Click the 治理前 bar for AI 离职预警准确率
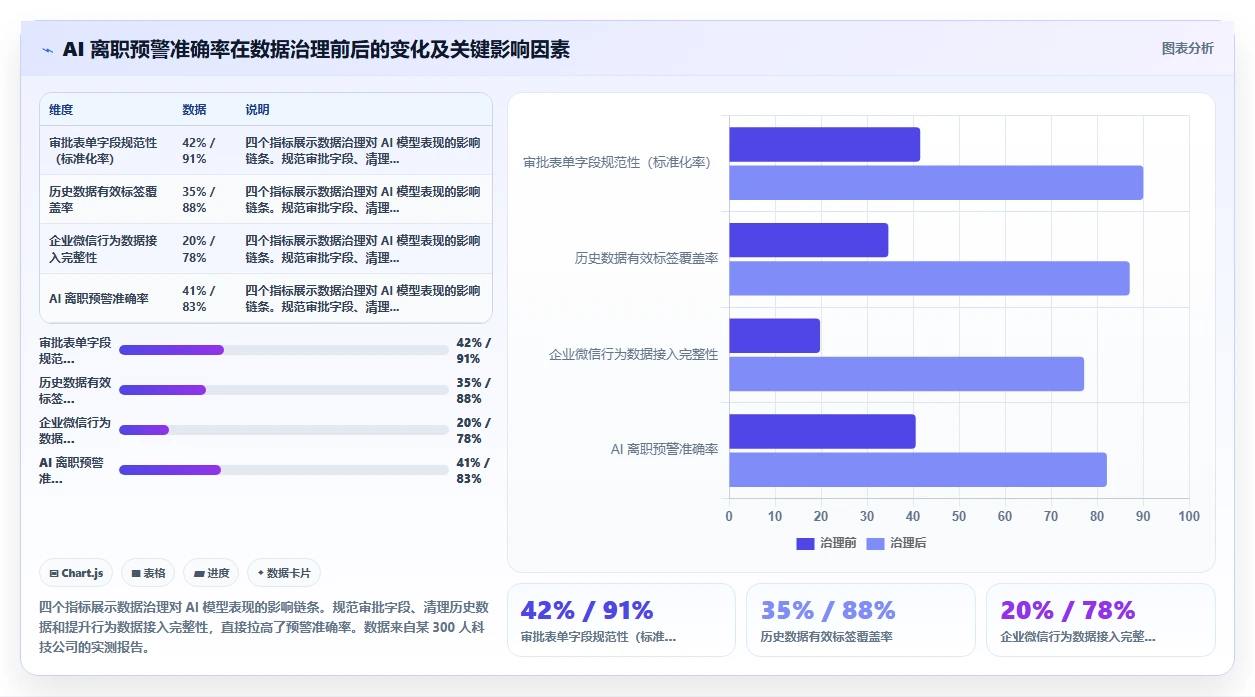 coord(822,431)
